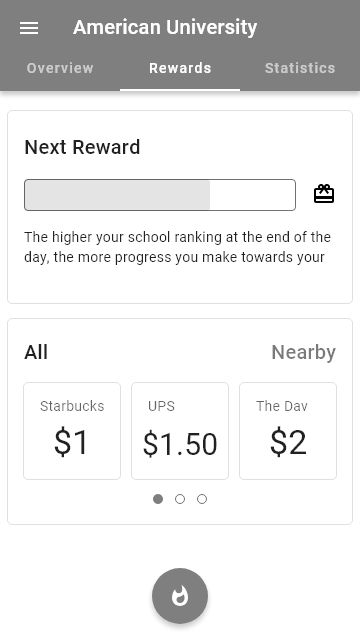Viewport: 360px width, 640px height.
Task: Switch to the Overview tab
Action: [x=60, y=68]
